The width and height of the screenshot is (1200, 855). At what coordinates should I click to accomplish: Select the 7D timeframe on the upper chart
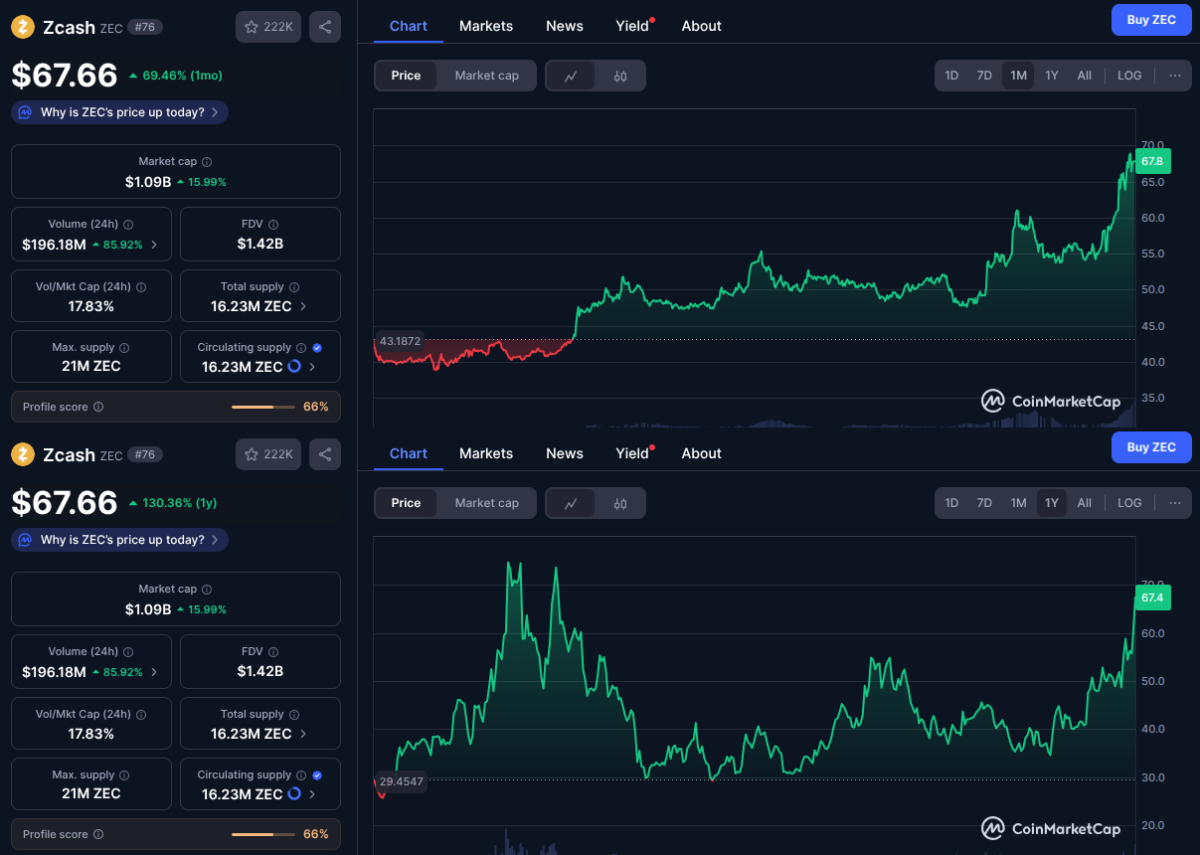tap(984, 75)
